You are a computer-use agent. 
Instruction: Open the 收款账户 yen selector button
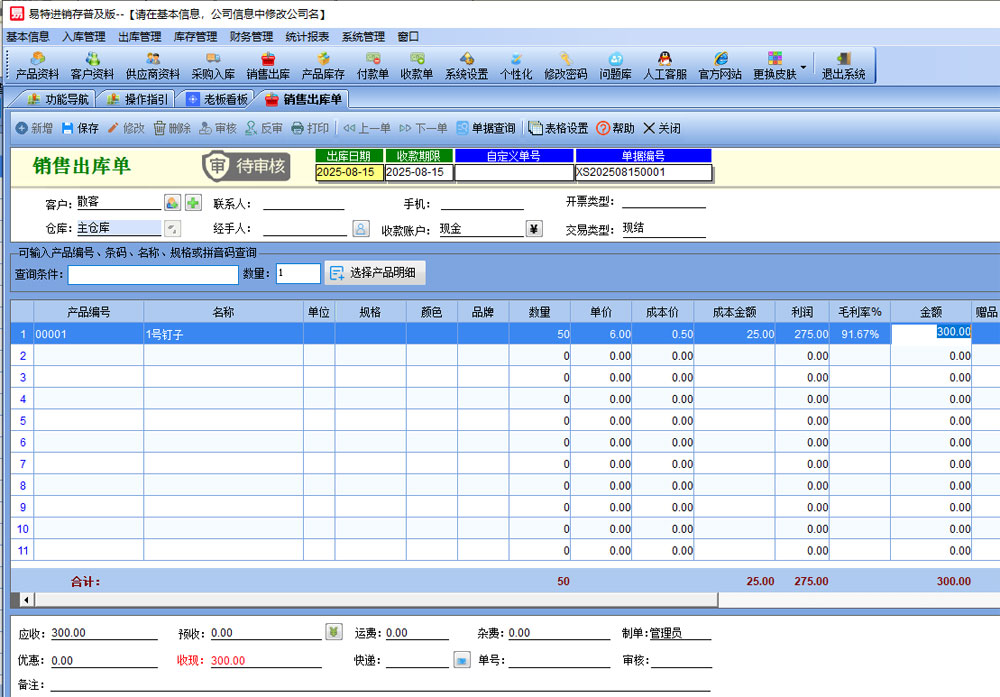tap(534, 228)
